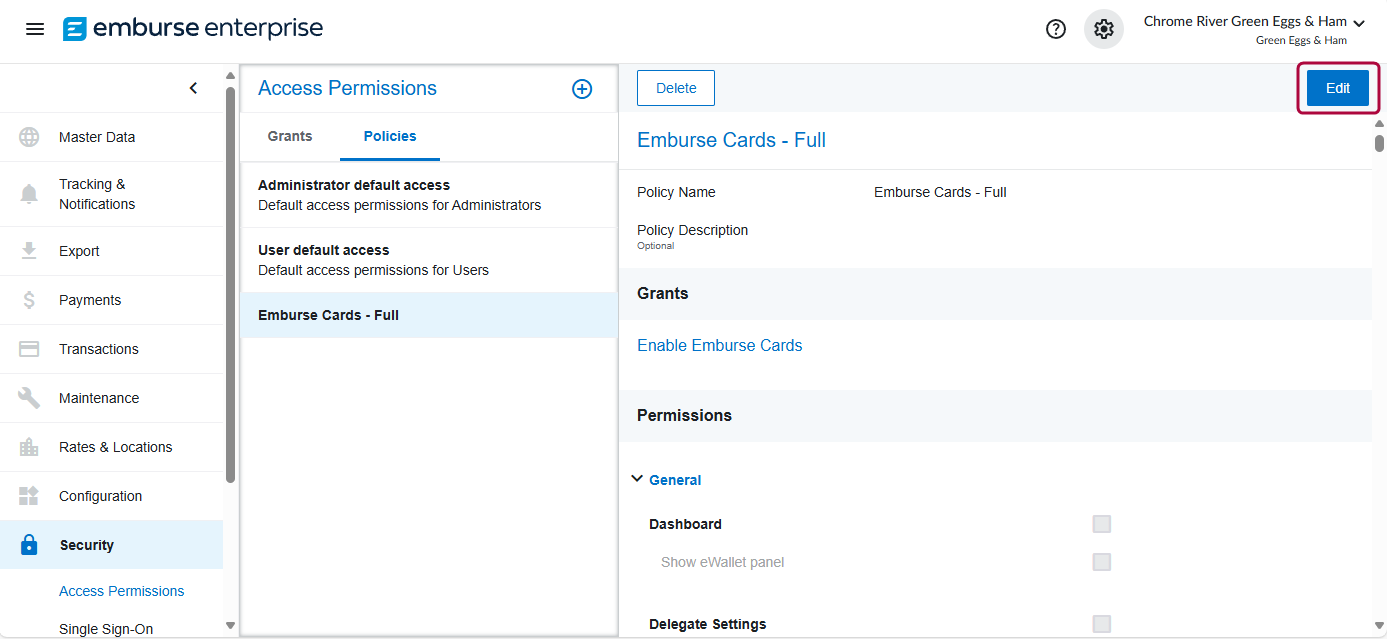Click the Export download icon
The width and height of the screenshot is (1387, 639).
coord(28,250)
